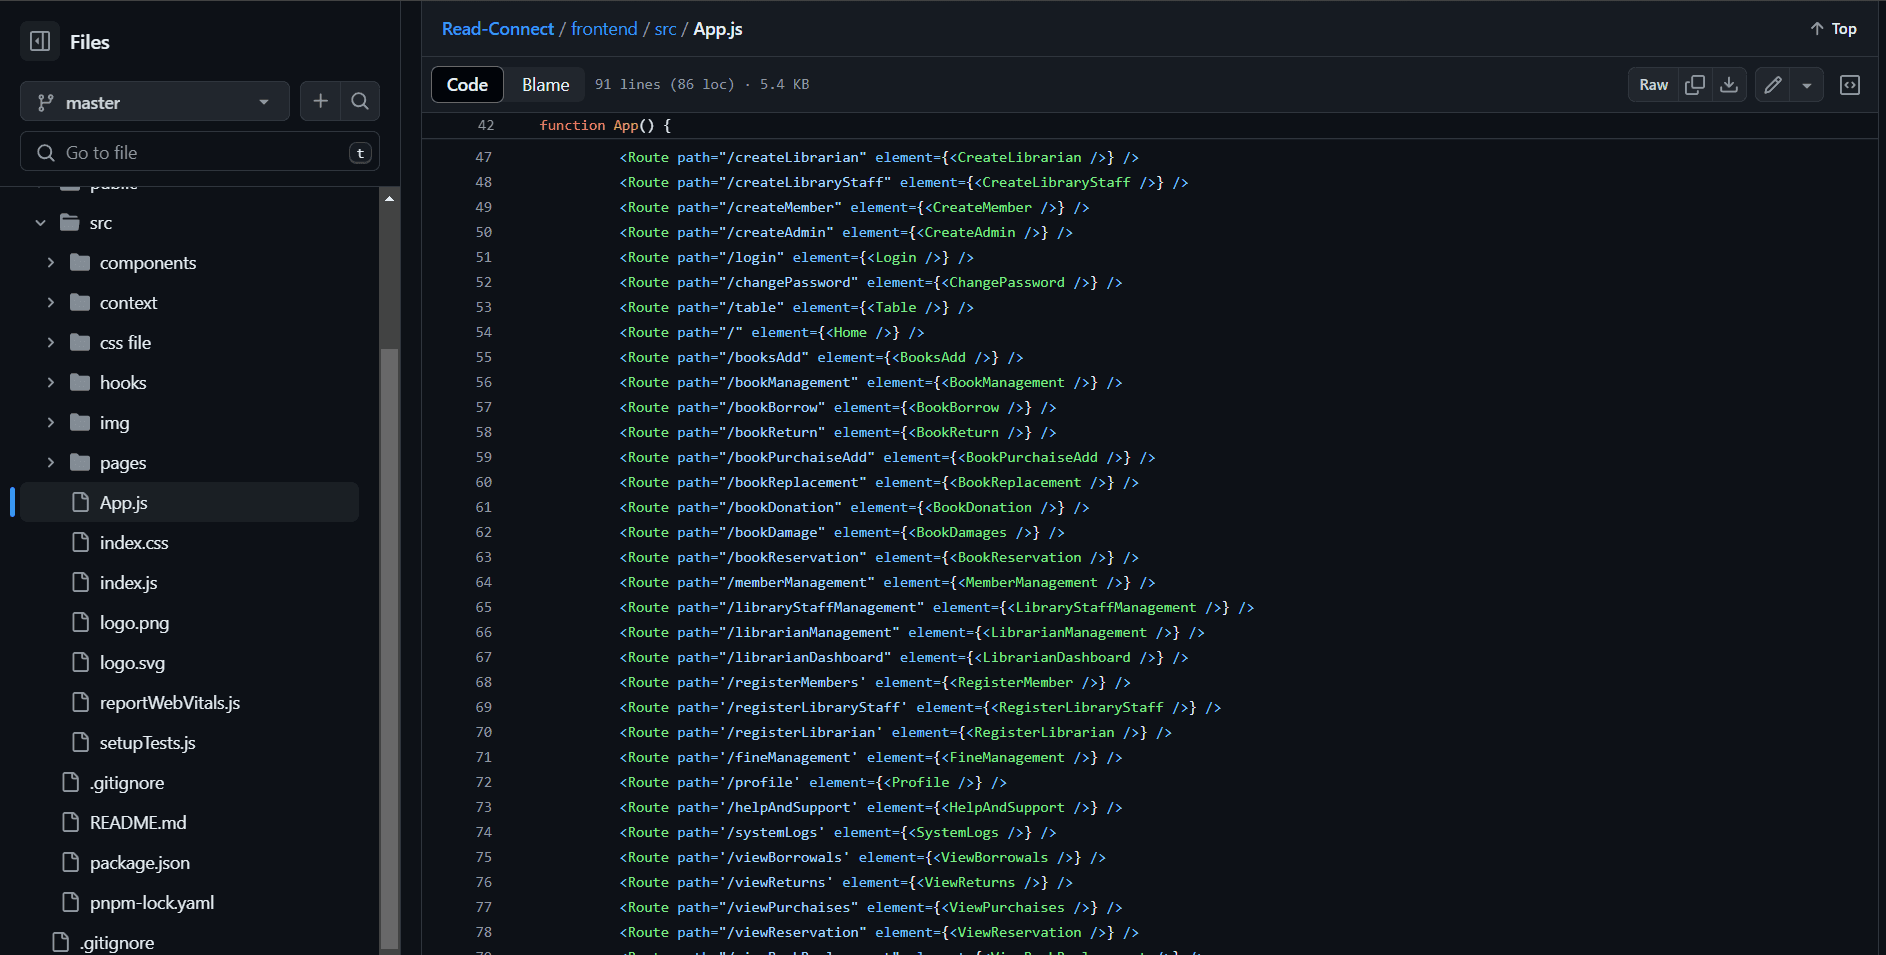Open the context folder
The image size is (1886, 955).
click(128, 303)
